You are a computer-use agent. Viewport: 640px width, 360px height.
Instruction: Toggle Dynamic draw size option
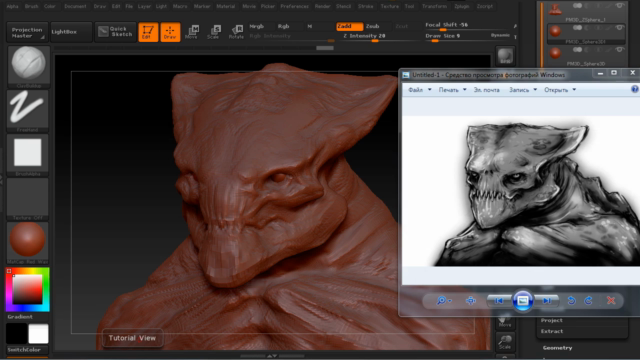500,36
